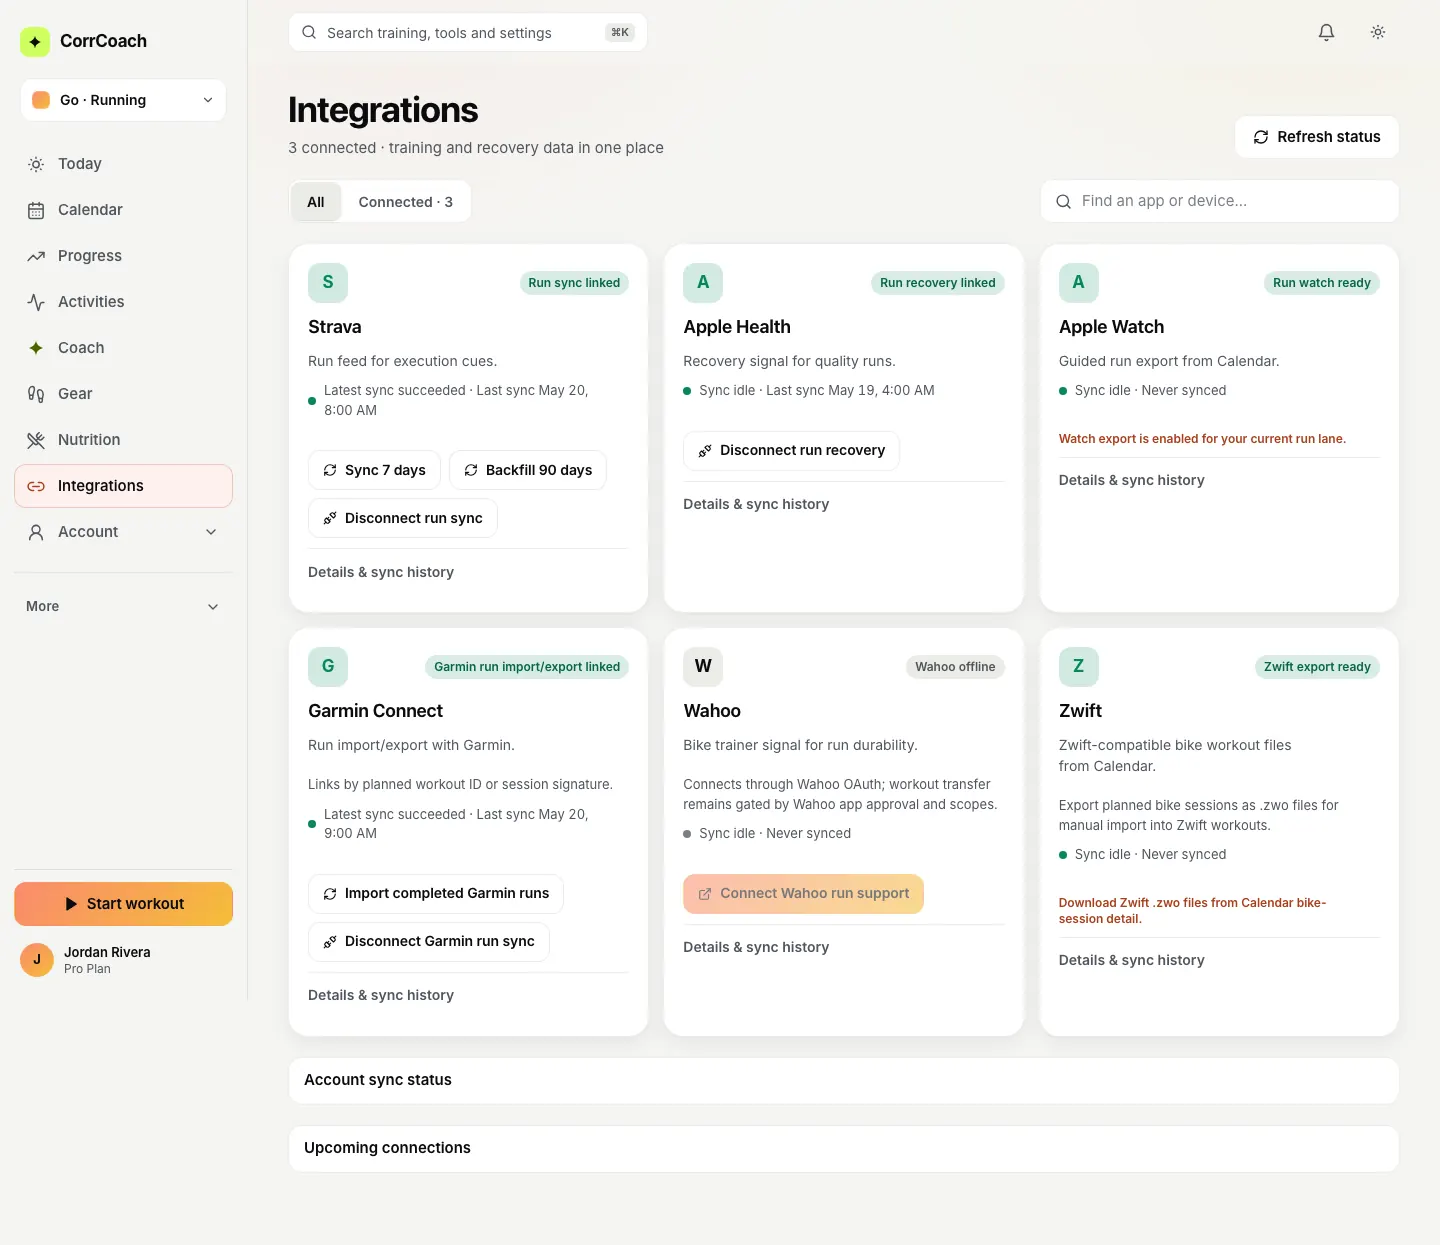Click the Strava S avatar icon
The height and width of the screenshot is (1245, 1440).
point(328,283)
